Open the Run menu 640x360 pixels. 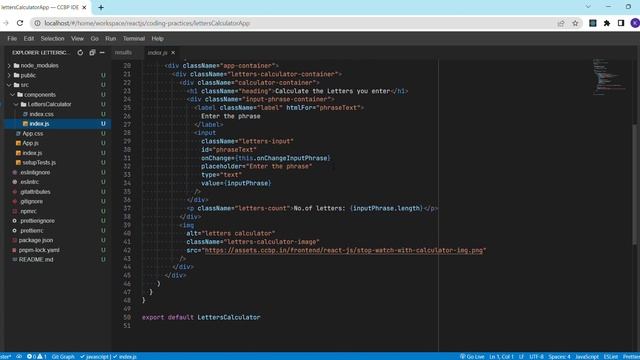[111, 38]
